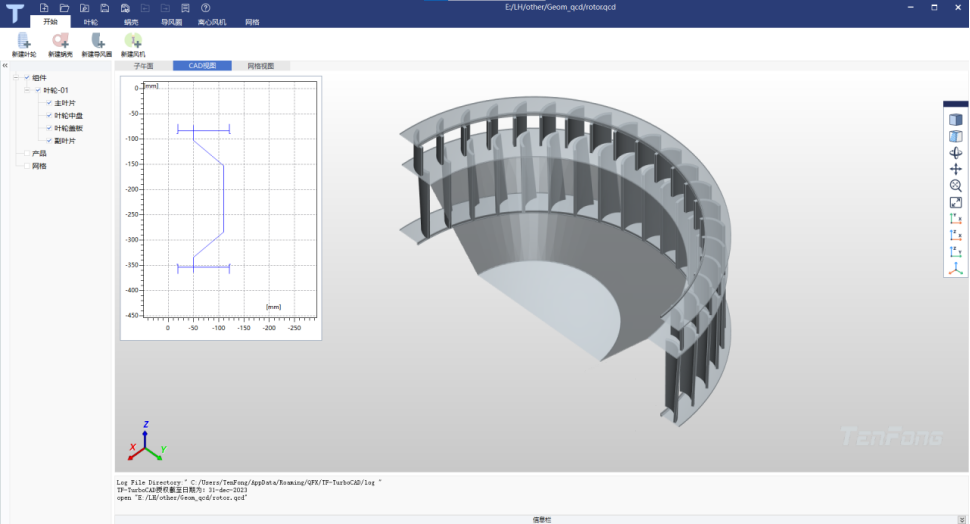The width and height of the screenshot is (970, 524).
Task: Collapse the 叶轮-01 tree node
Action: 27,90
